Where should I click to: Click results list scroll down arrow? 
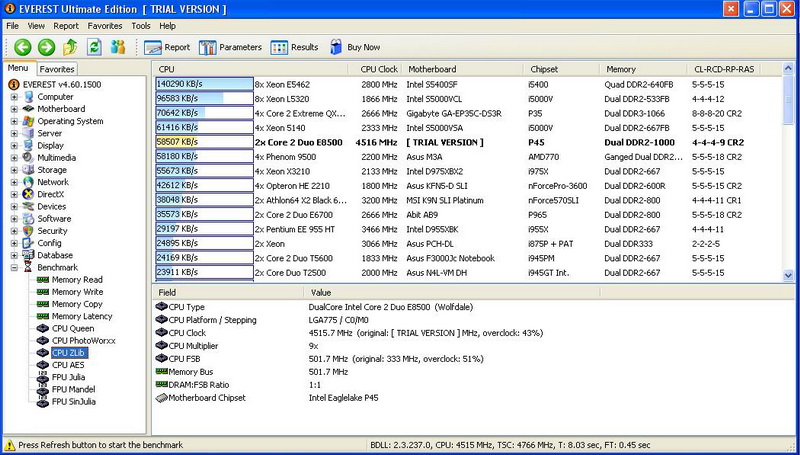tap(788, 276)
